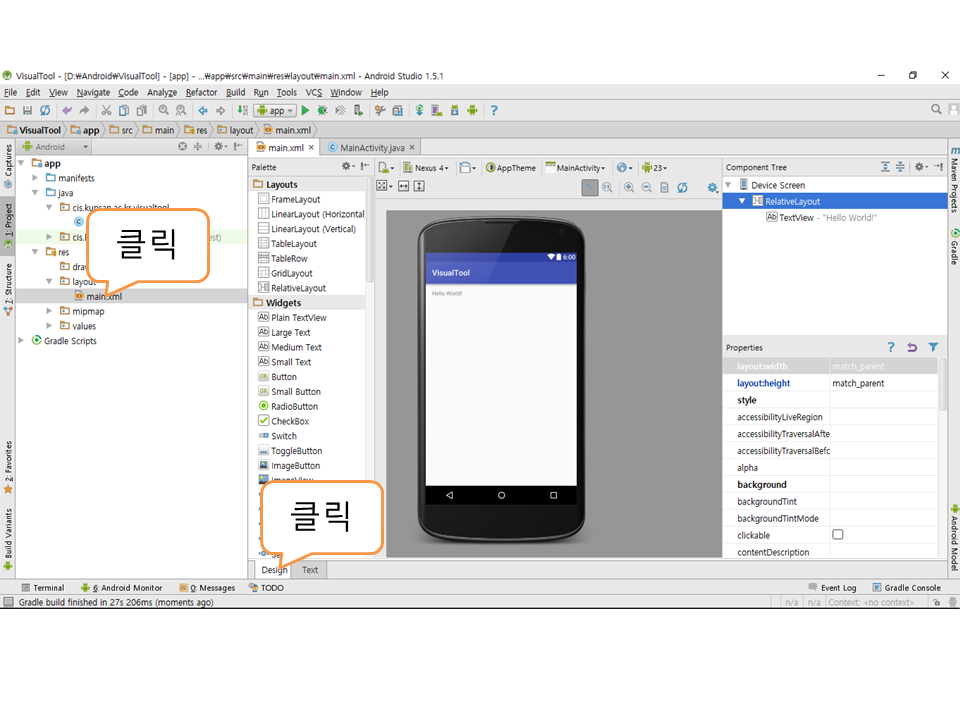Open the Nexus 4 device dropdown

[429, 168]
